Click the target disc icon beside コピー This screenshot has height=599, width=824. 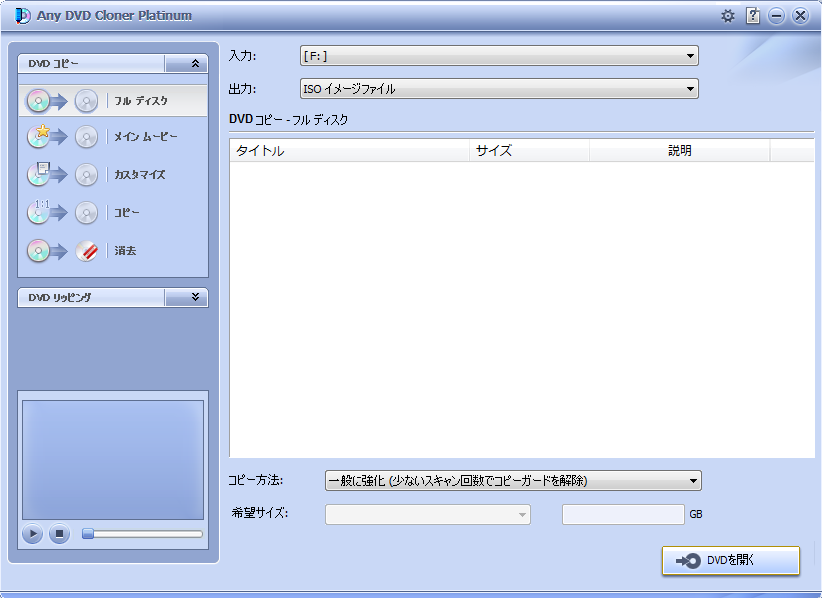[x=86, y=213]
